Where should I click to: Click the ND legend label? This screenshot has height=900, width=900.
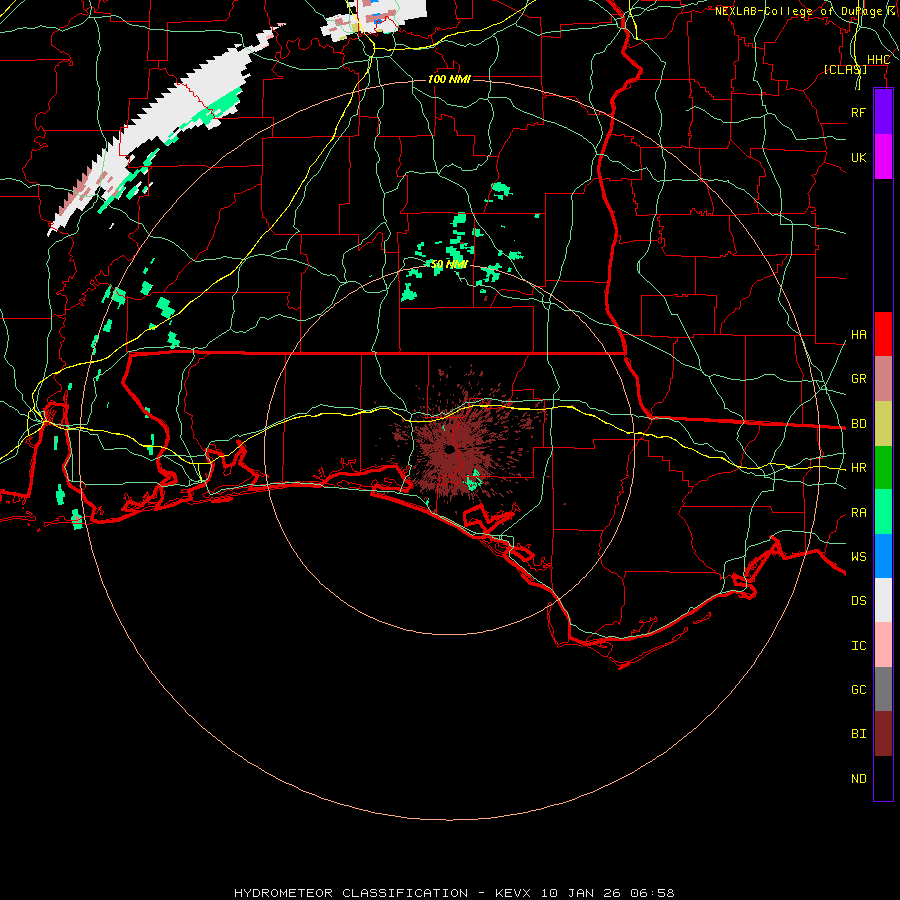coord(858,779)
